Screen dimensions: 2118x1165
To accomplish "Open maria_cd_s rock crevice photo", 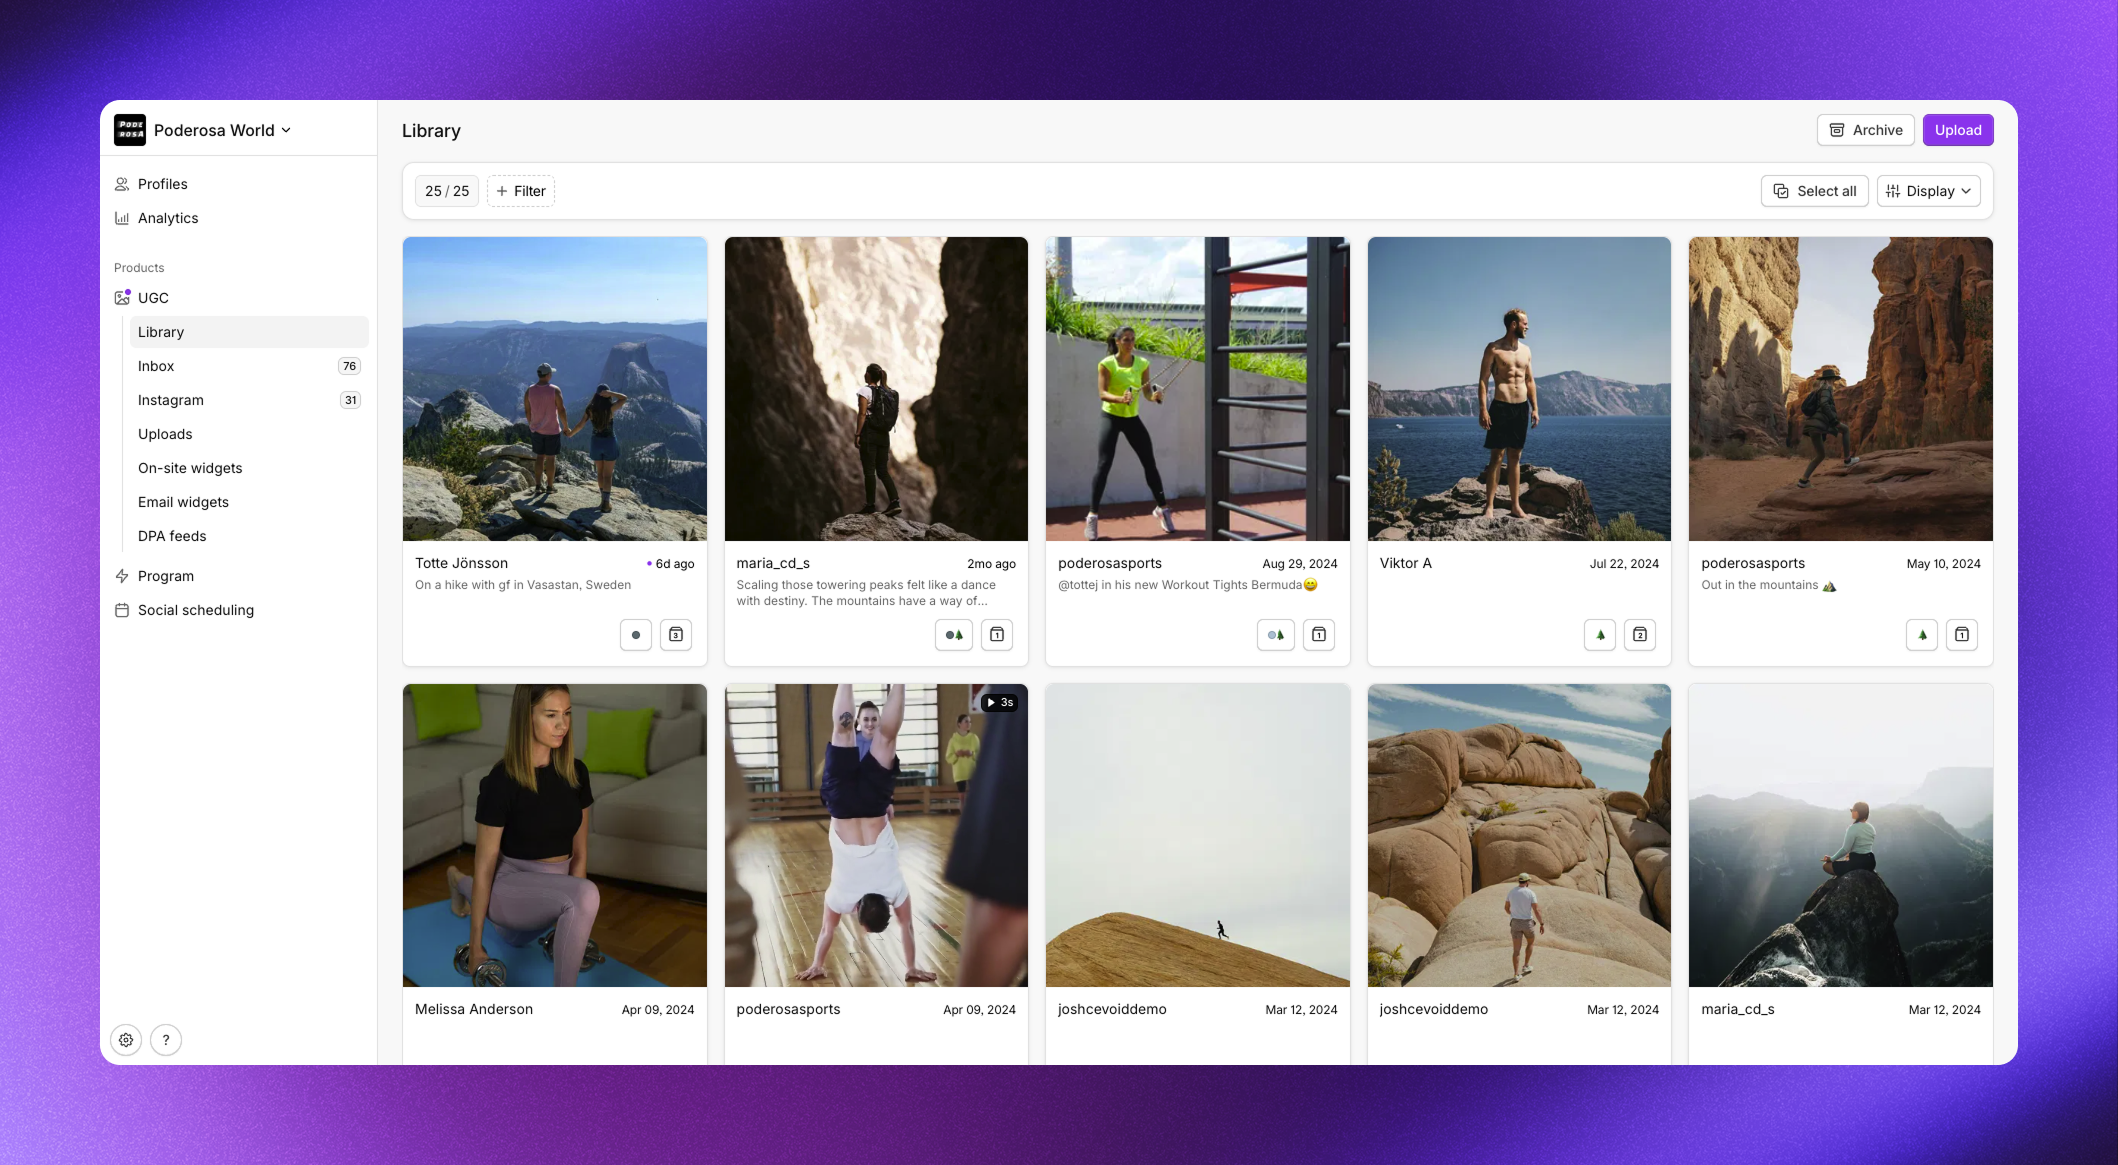I will 876,389.
